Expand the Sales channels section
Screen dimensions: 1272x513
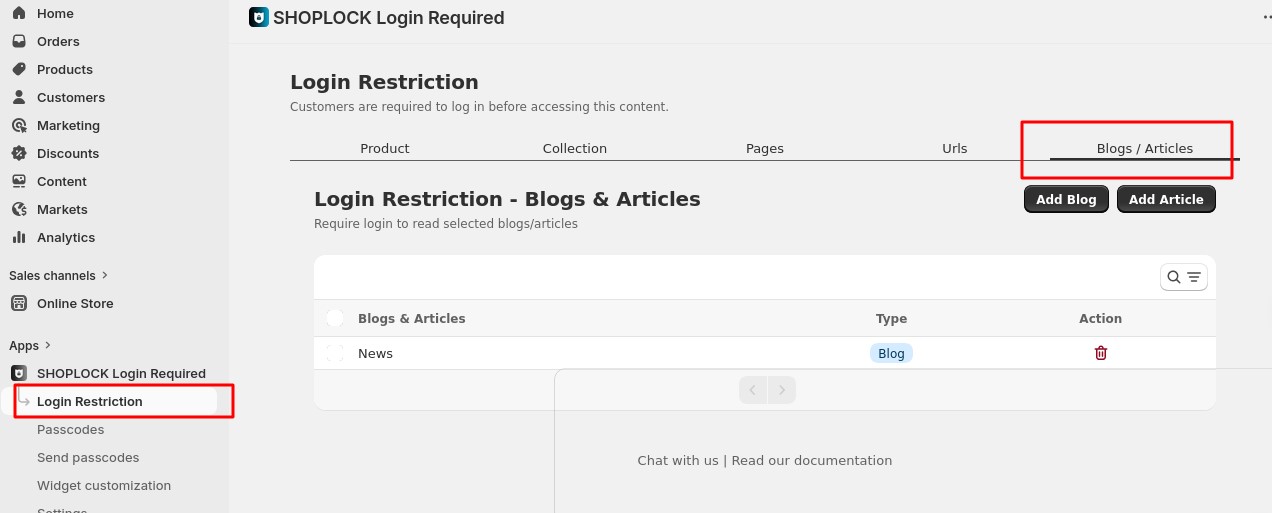click(x=105, y=275)
